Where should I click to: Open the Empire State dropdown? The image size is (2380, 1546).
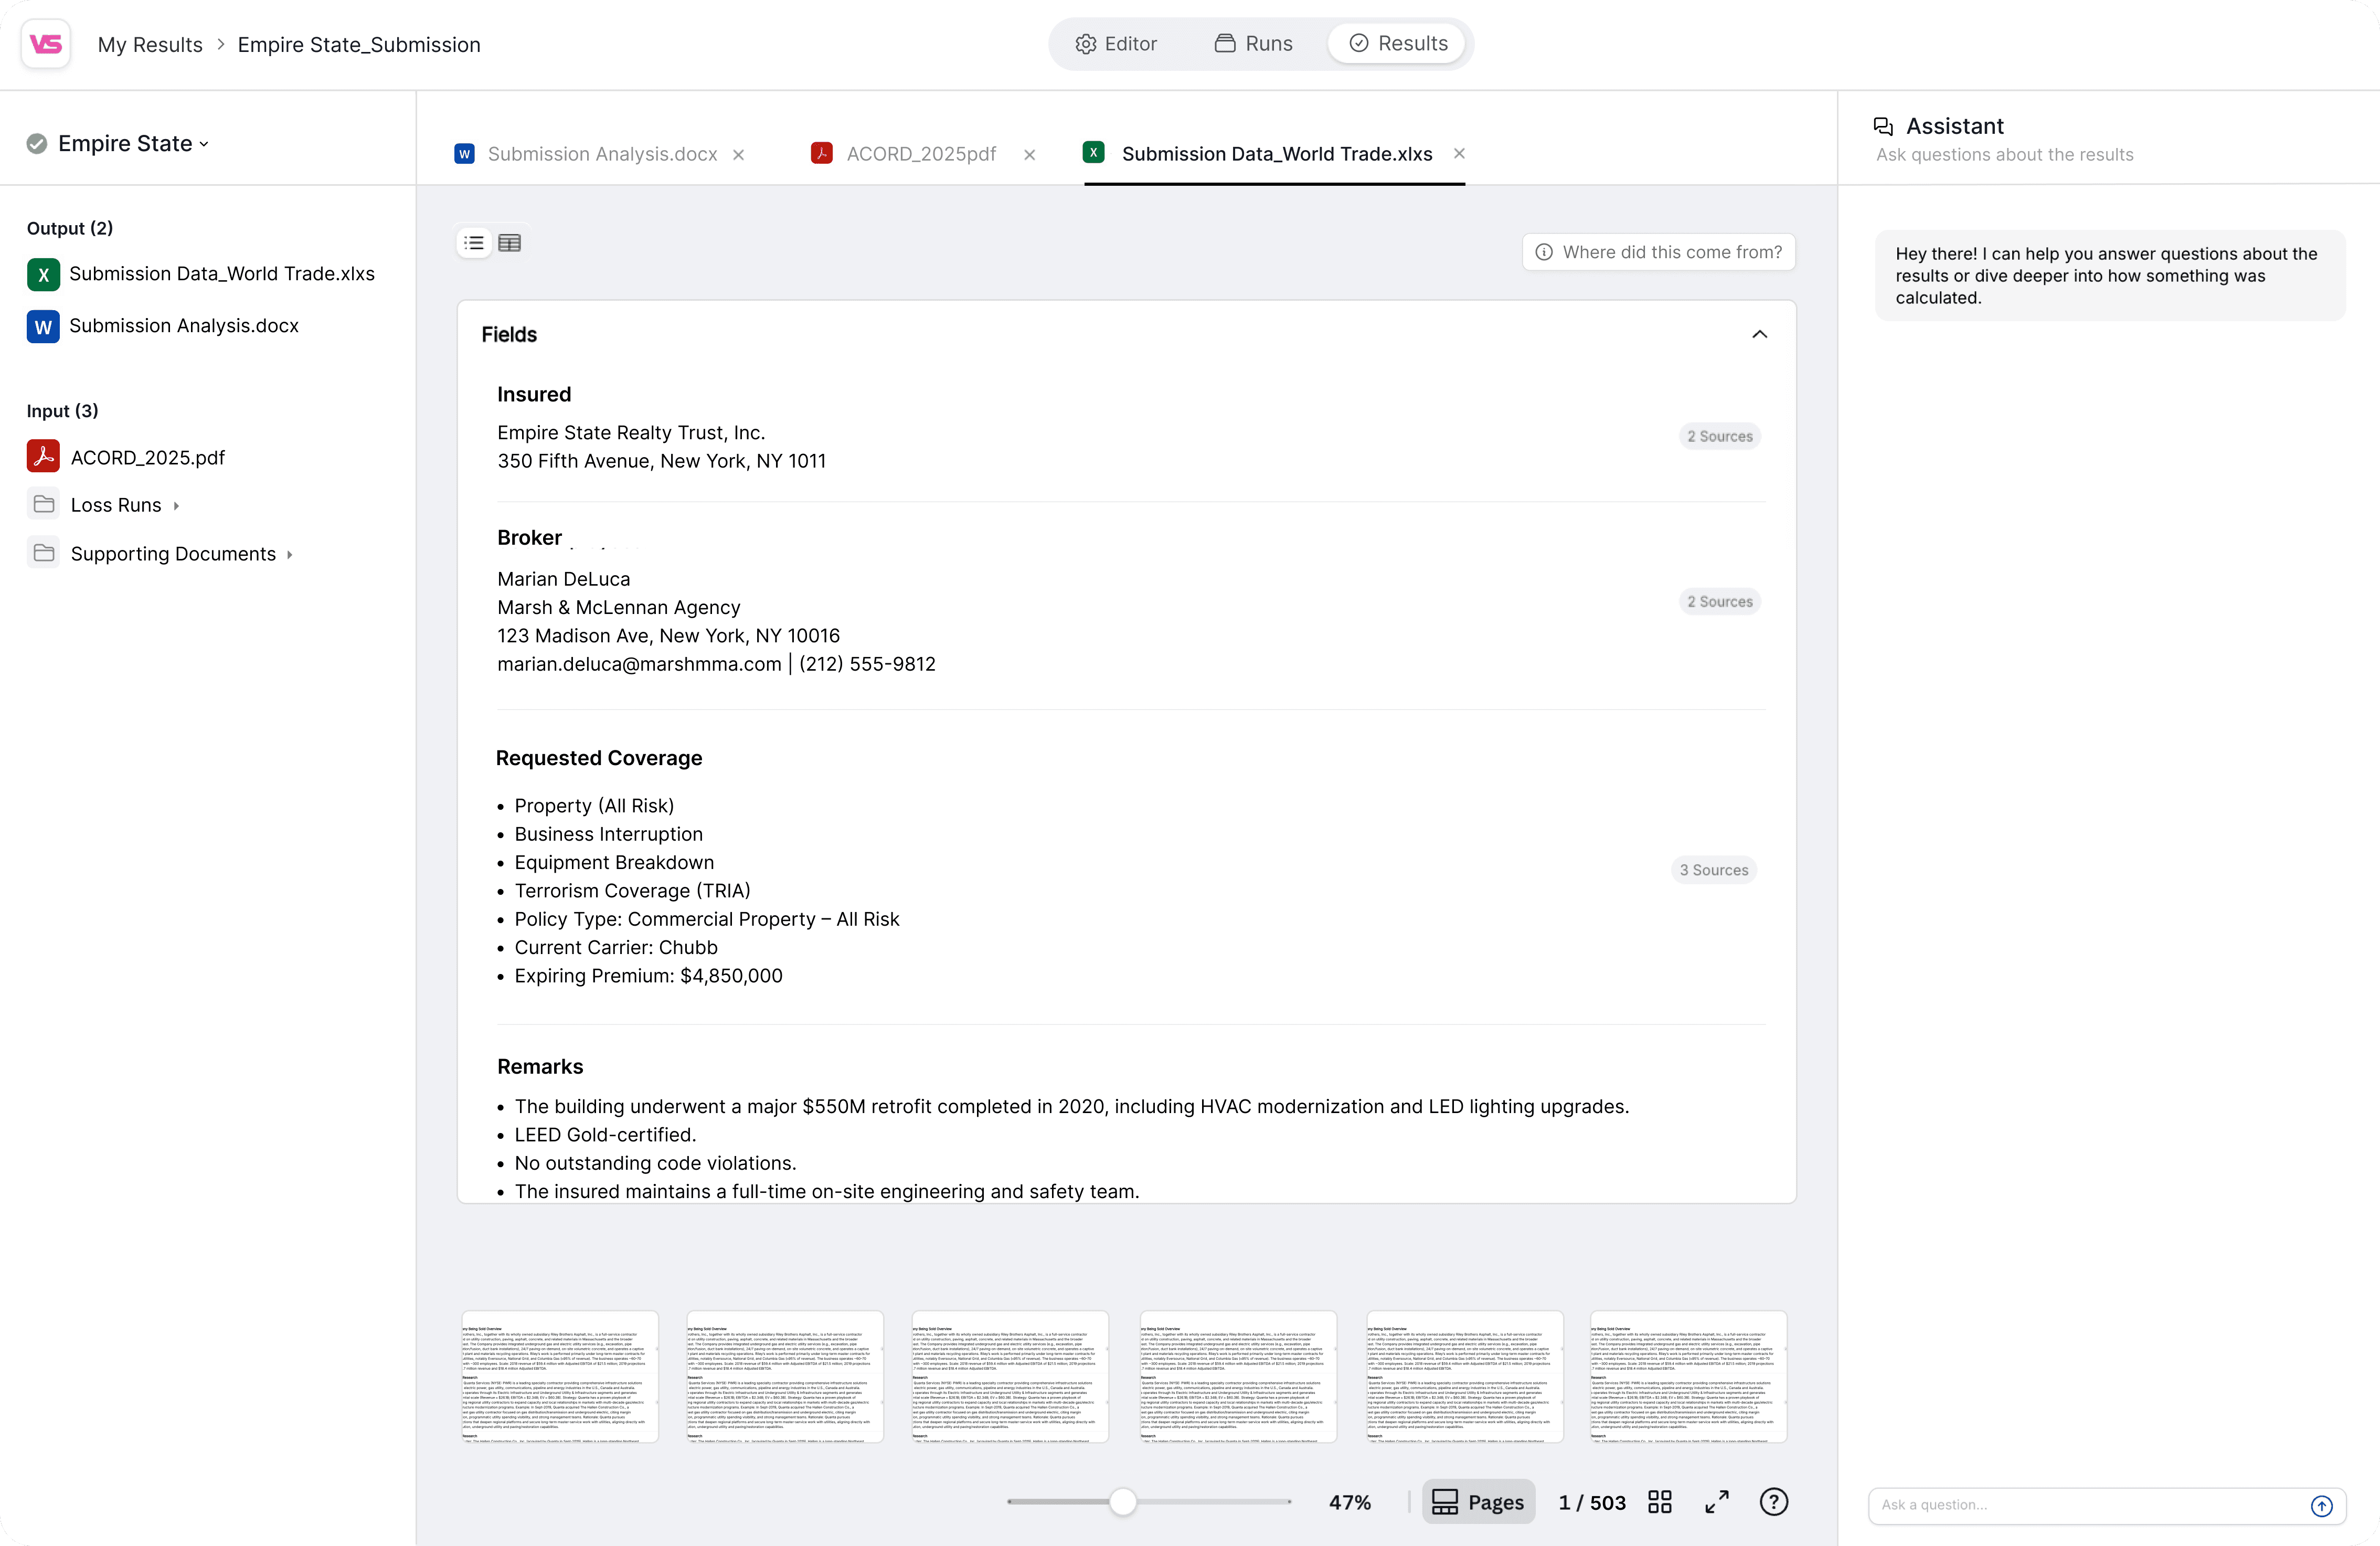[133, 144]
